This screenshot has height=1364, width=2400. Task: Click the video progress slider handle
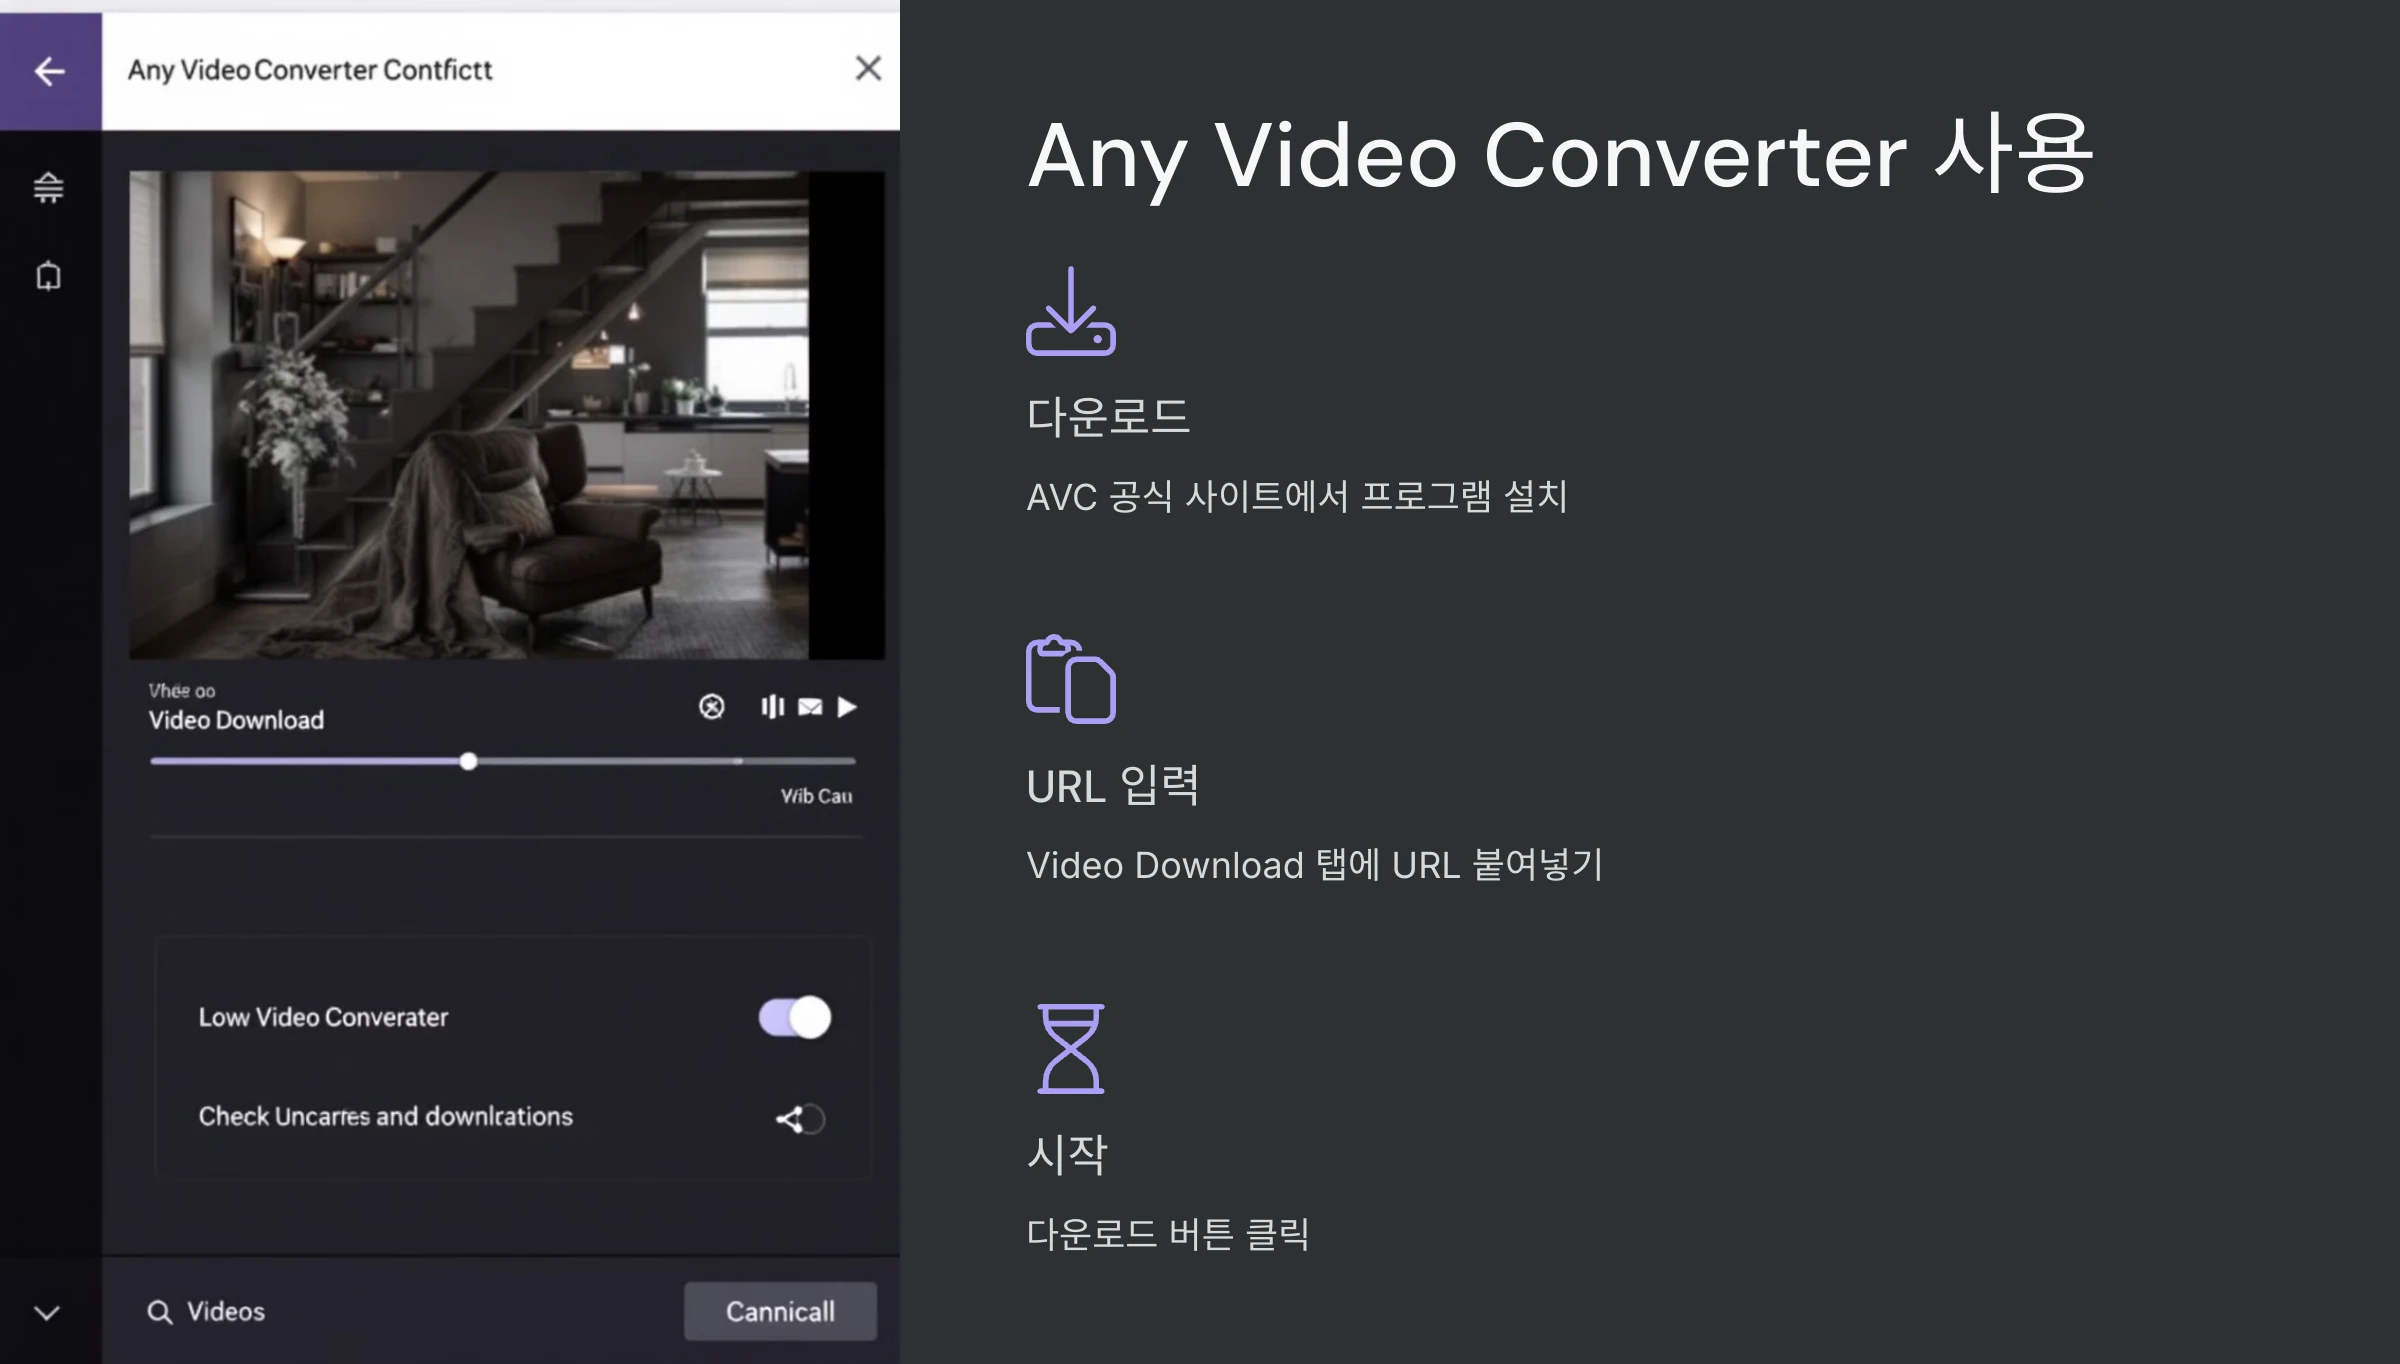(x=468, y=761)
